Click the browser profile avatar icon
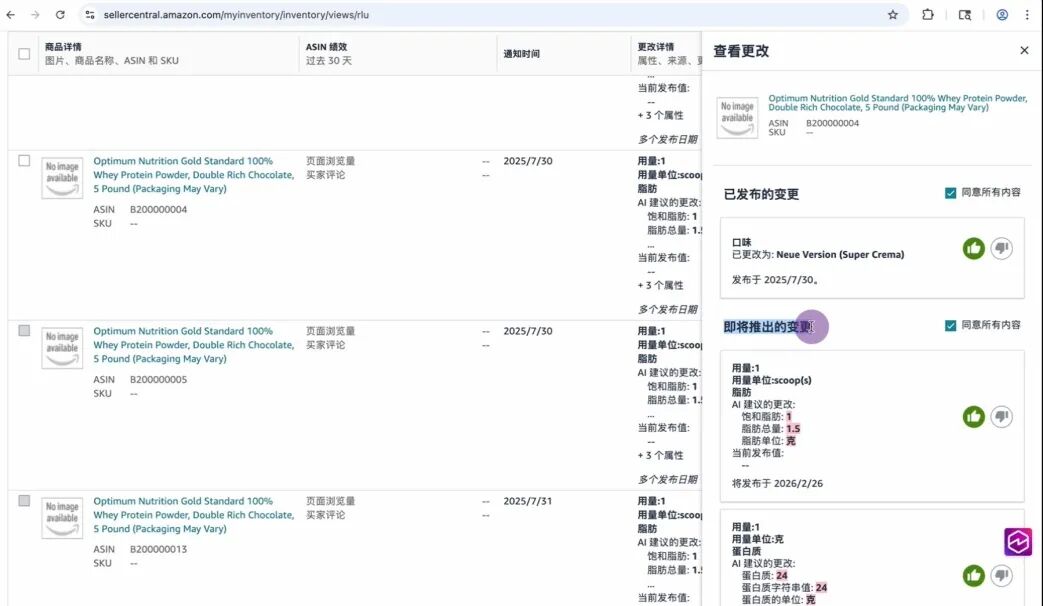Image resolution: width=1043 pixels, height=606 pixels. click(x=1001, y=15)
